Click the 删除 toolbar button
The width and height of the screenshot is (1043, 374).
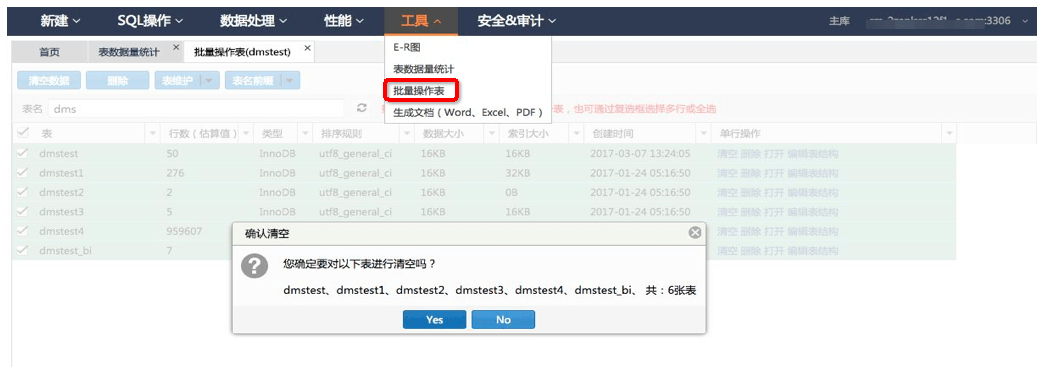click(117, 81)
